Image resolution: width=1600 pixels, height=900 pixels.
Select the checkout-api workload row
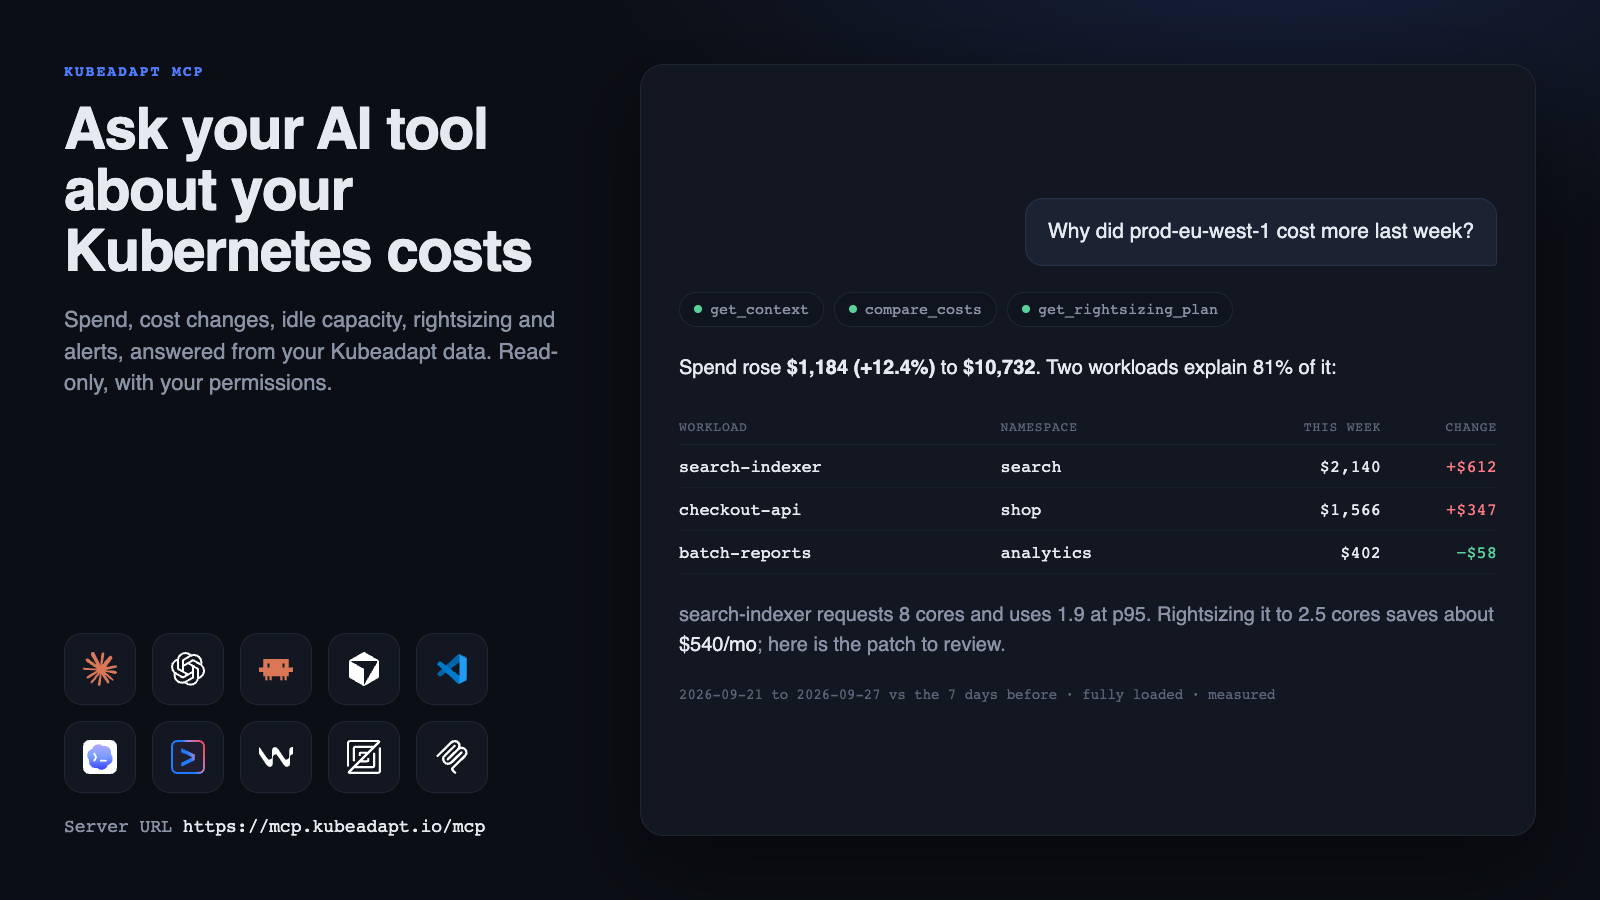coord(1088,510)
